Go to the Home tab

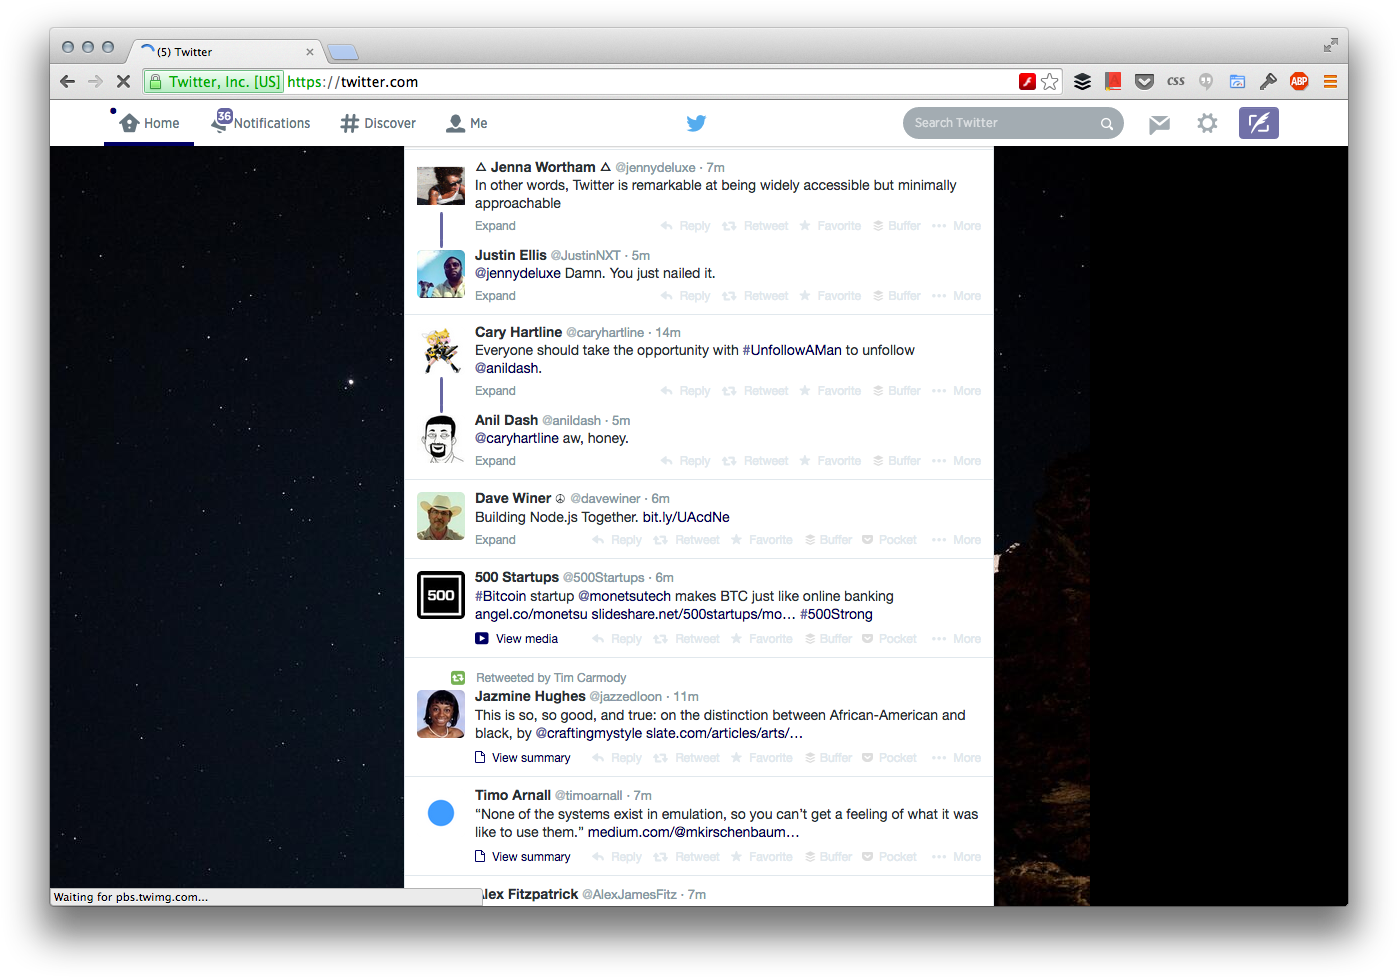point(149,123)
